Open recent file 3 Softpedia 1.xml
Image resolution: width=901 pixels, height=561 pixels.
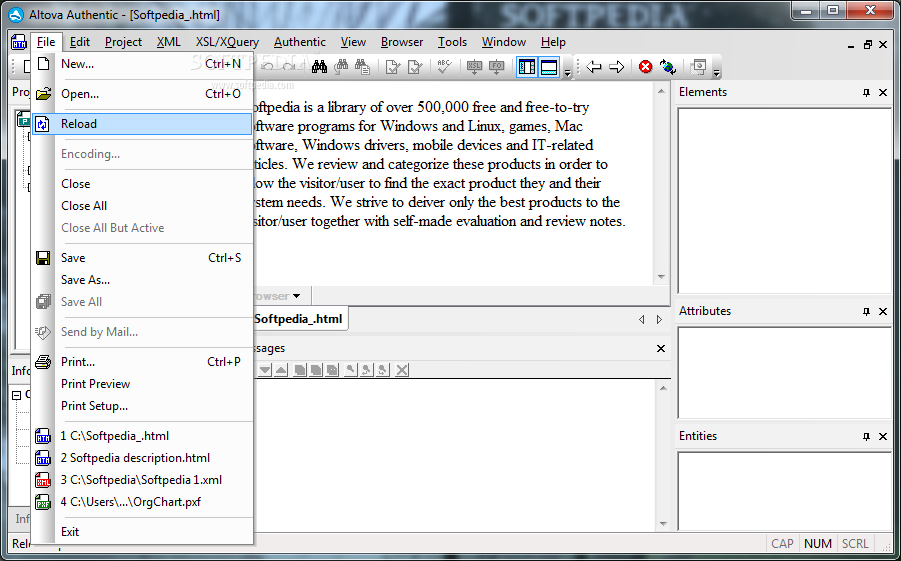point(142,480)
